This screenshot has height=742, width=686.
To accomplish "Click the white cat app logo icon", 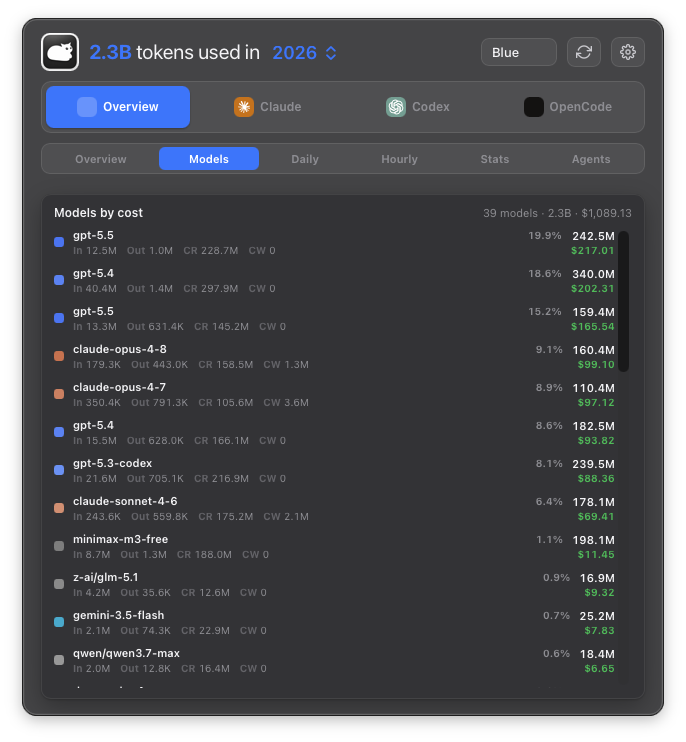I will click(x=60, y=52).
